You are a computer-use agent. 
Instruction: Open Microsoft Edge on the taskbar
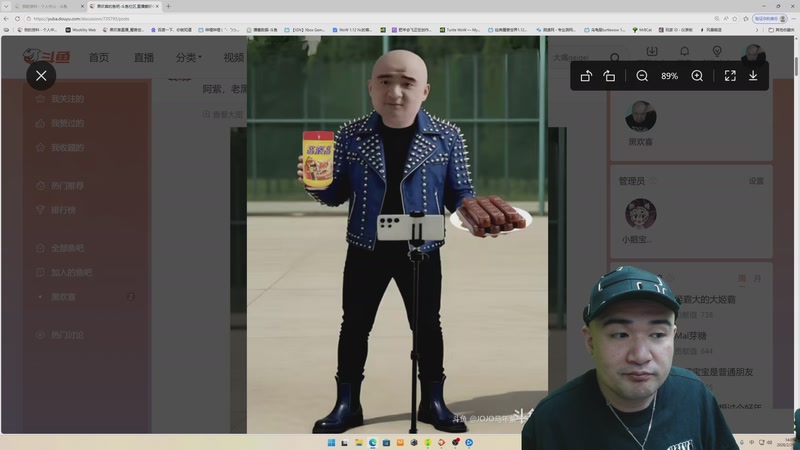pos(373,442)
